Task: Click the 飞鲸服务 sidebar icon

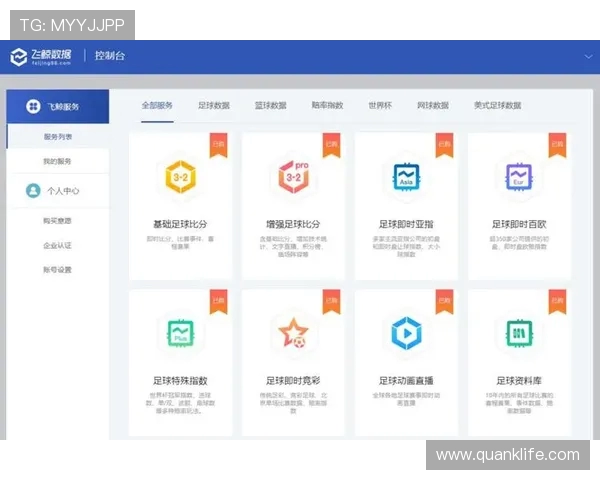Action: 33,106
